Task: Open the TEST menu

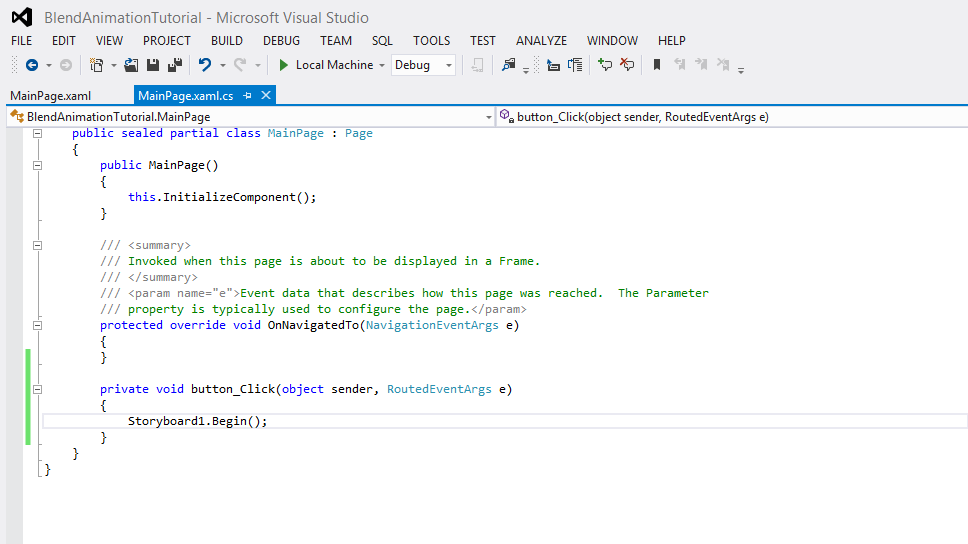Action: pos(483,41)
